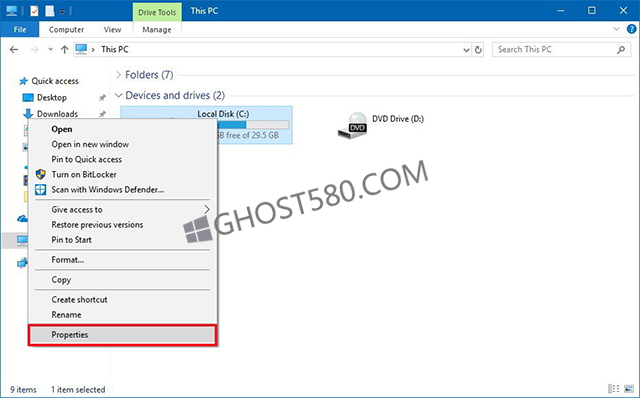Click This PC in the address bar

[115, 49]
